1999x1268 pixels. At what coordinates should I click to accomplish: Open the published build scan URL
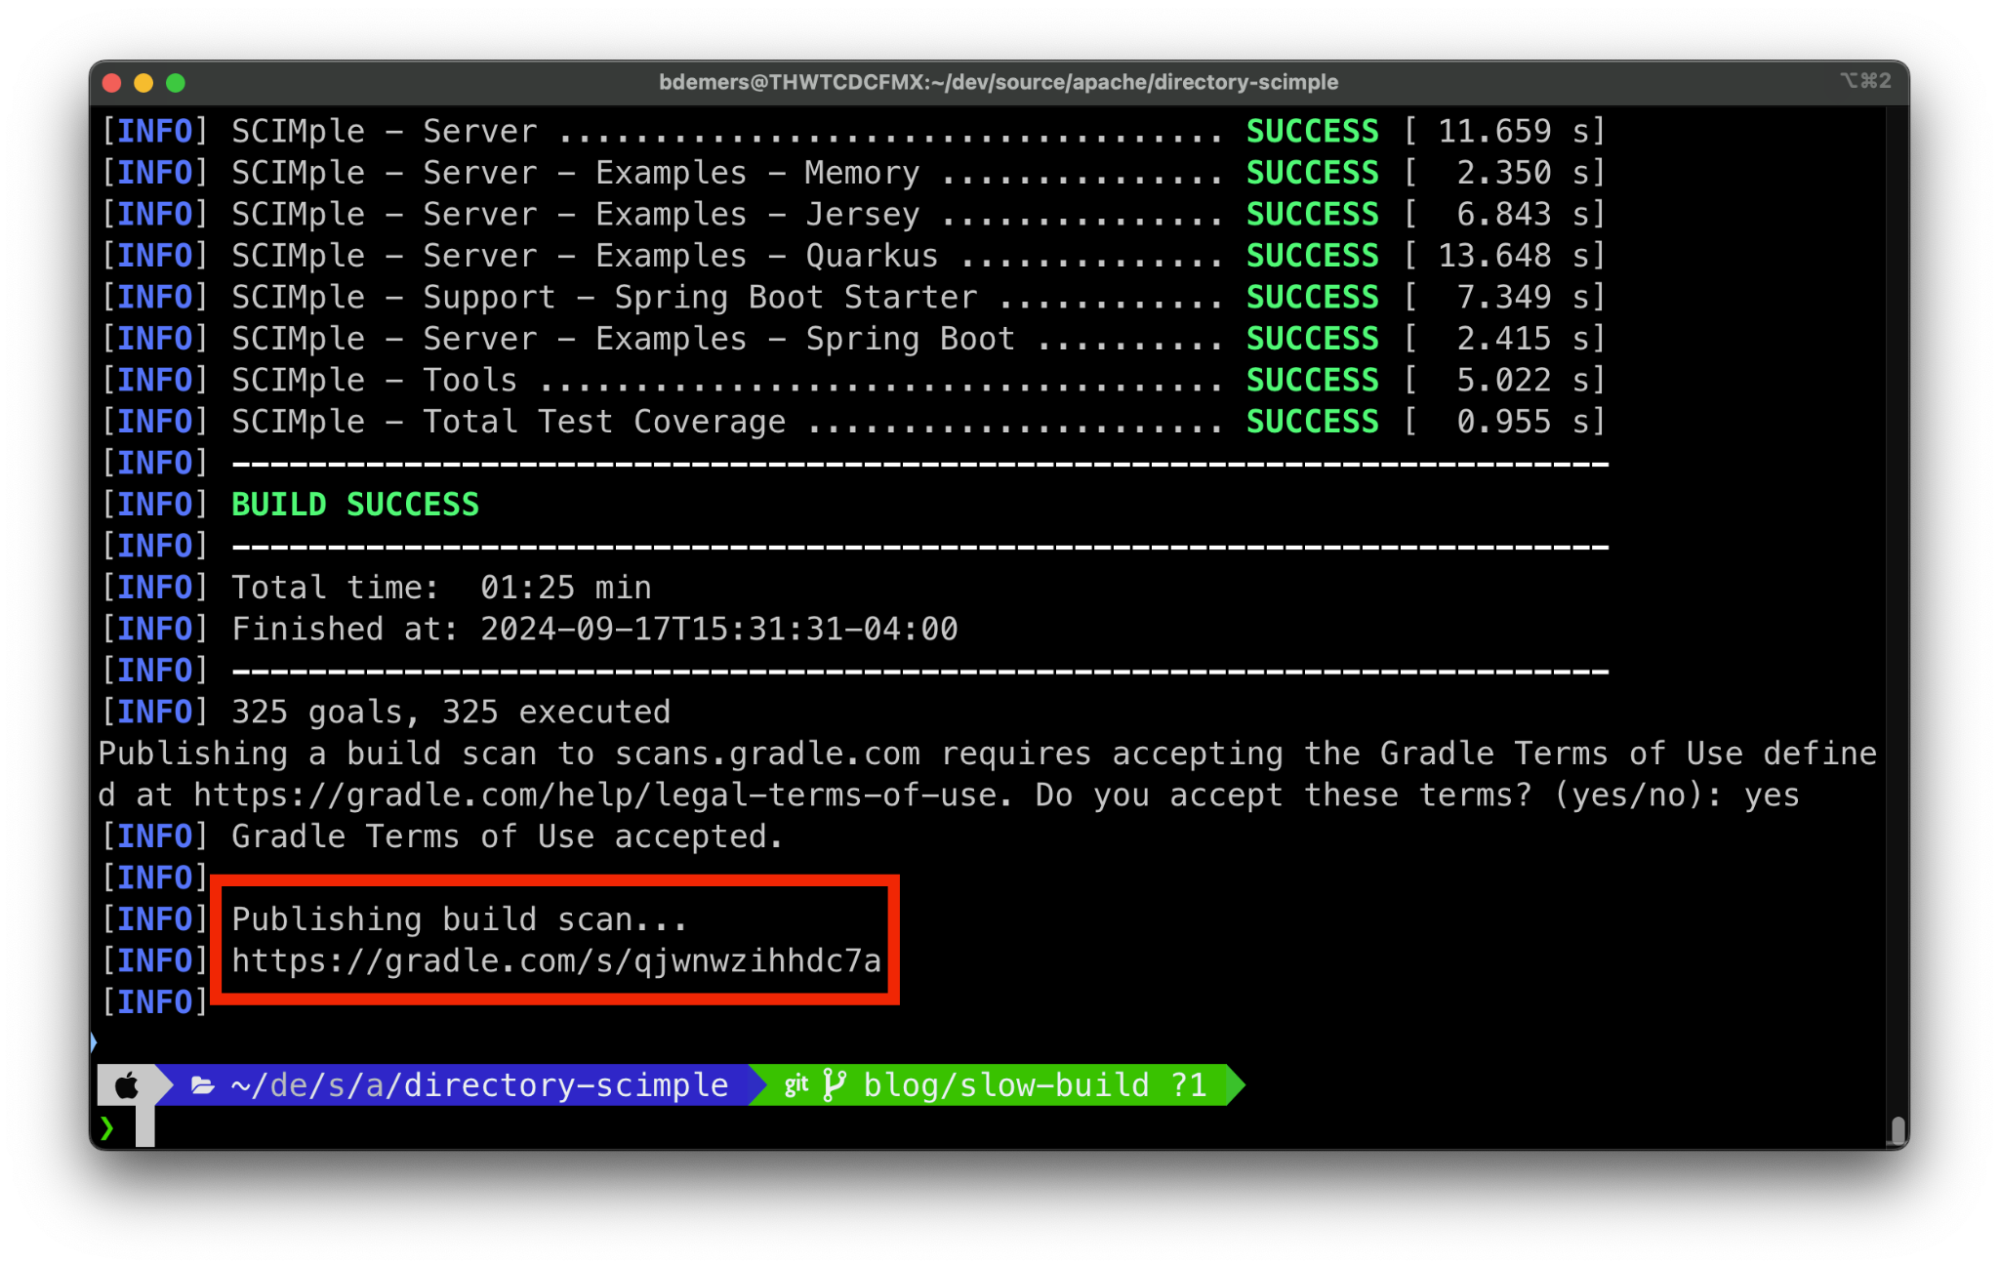point(557,961)
